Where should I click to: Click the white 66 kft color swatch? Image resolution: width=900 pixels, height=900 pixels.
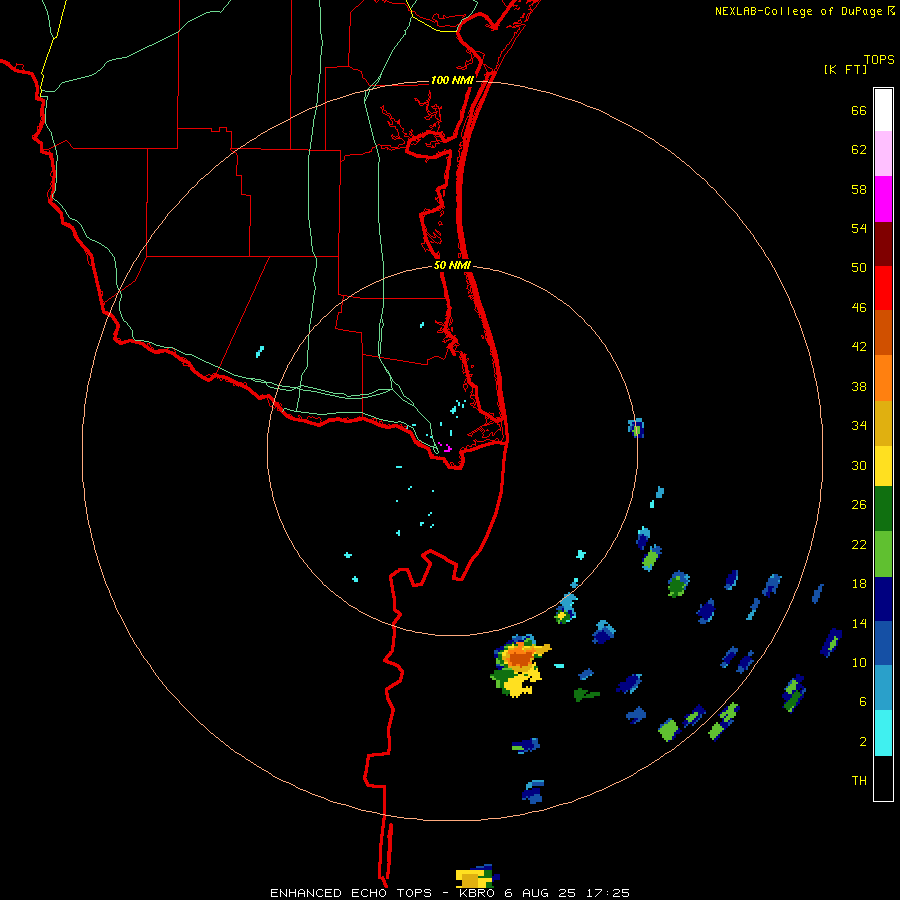883,110
